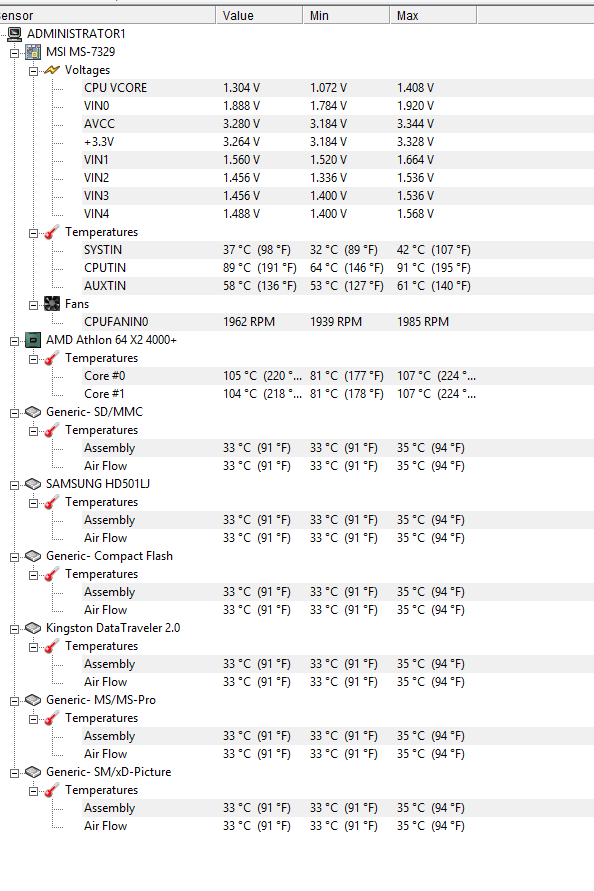This screenshot has width=594, height=891.
Task: Collapse the Fans section
Action: pyautogui.click(x=33, y=305)
